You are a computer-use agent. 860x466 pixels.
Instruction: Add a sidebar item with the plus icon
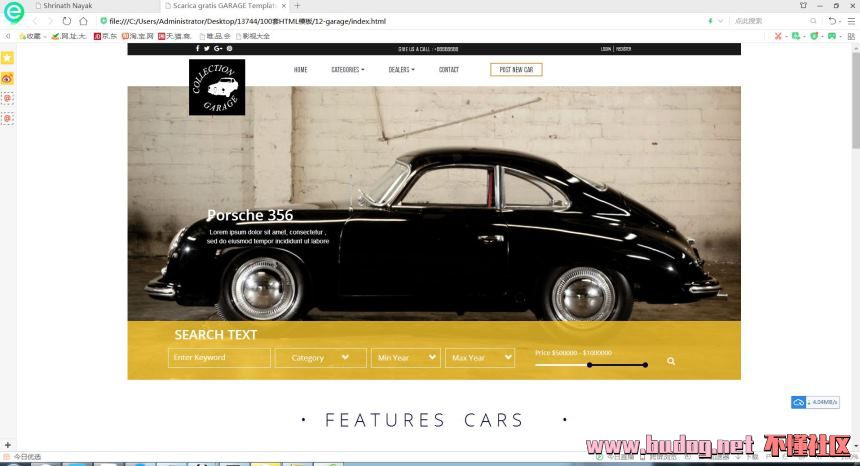(x=8, y=445)
